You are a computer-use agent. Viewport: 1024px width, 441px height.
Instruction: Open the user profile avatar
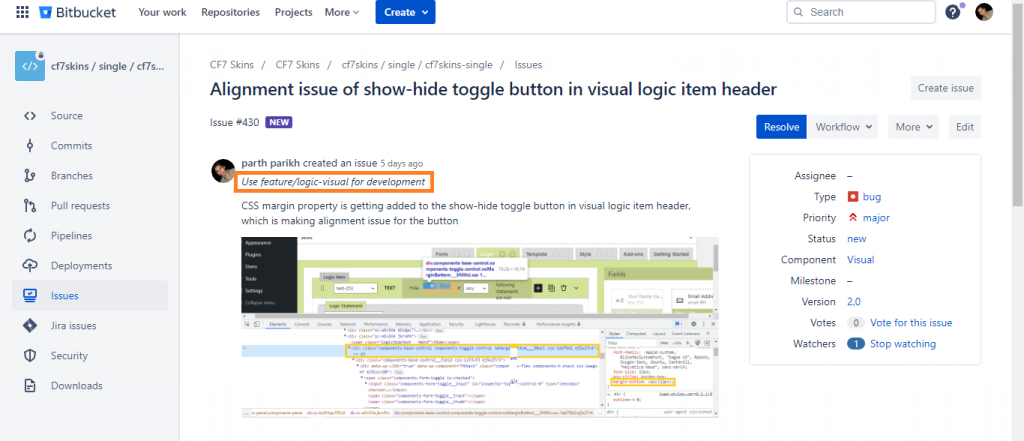coord(984,12)
